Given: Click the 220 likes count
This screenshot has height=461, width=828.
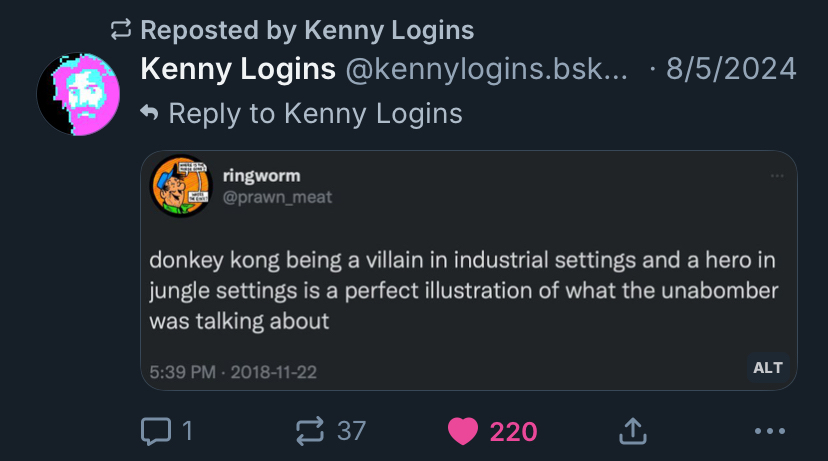Looking at the screenshot, I should 513,431.
